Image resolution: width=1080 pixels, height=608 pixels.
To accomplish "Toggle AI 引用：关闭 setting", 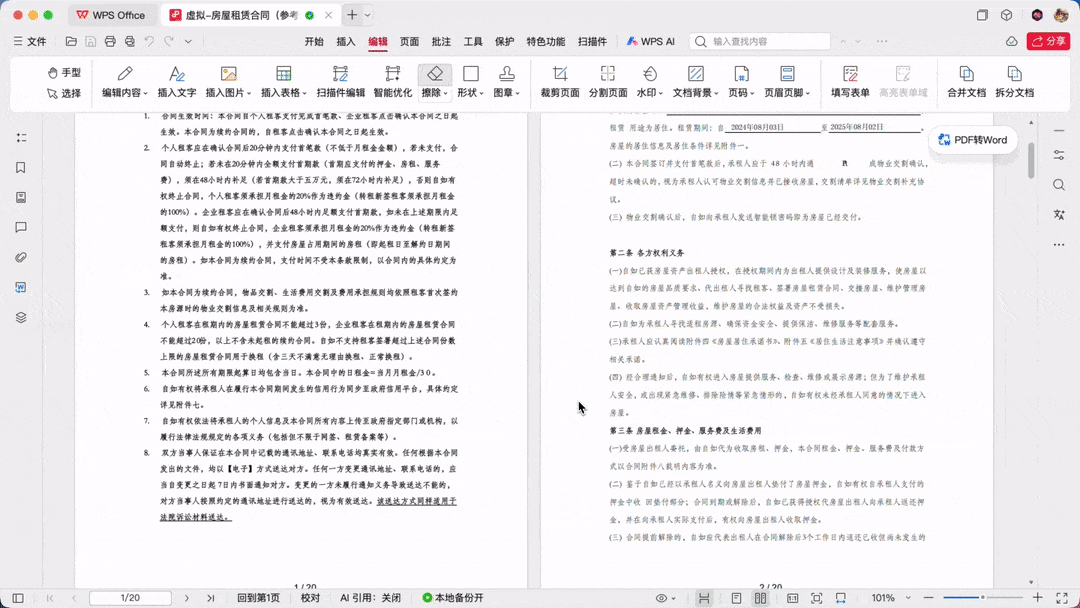I will [371, 598].
